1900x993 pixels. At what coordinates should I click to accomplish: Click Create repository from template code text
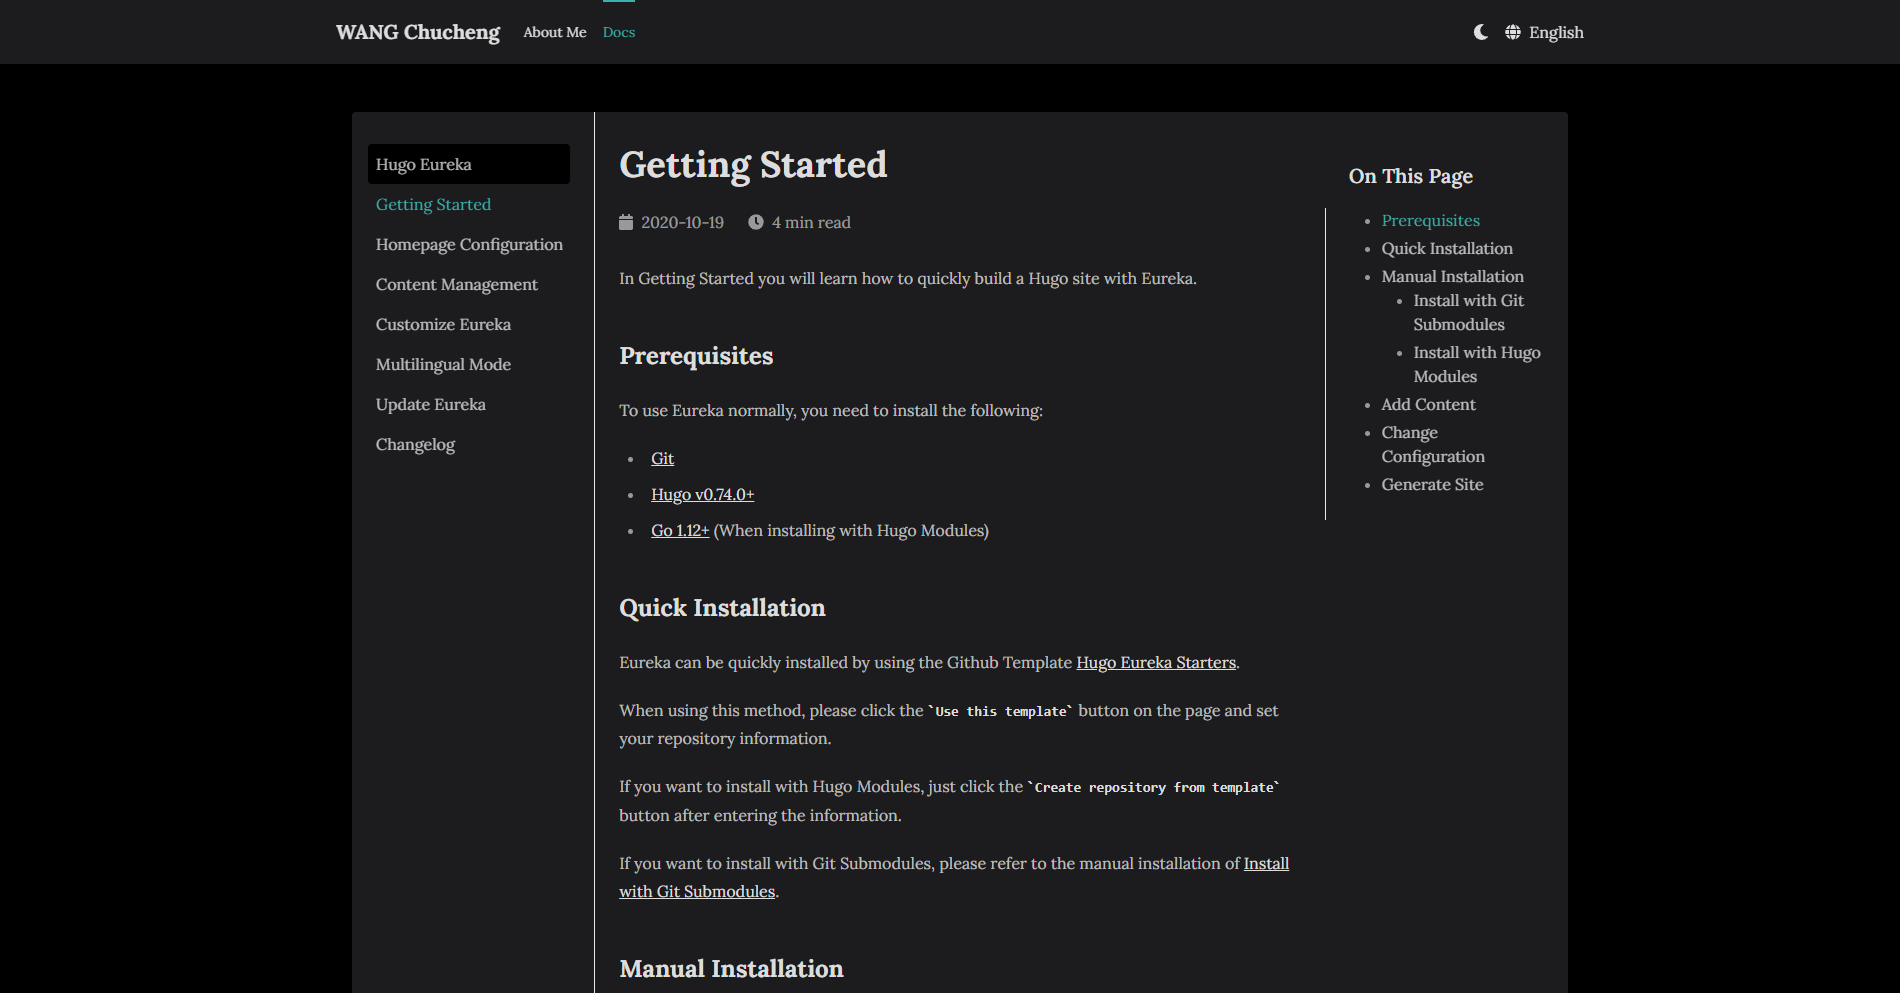[1154, 787]
